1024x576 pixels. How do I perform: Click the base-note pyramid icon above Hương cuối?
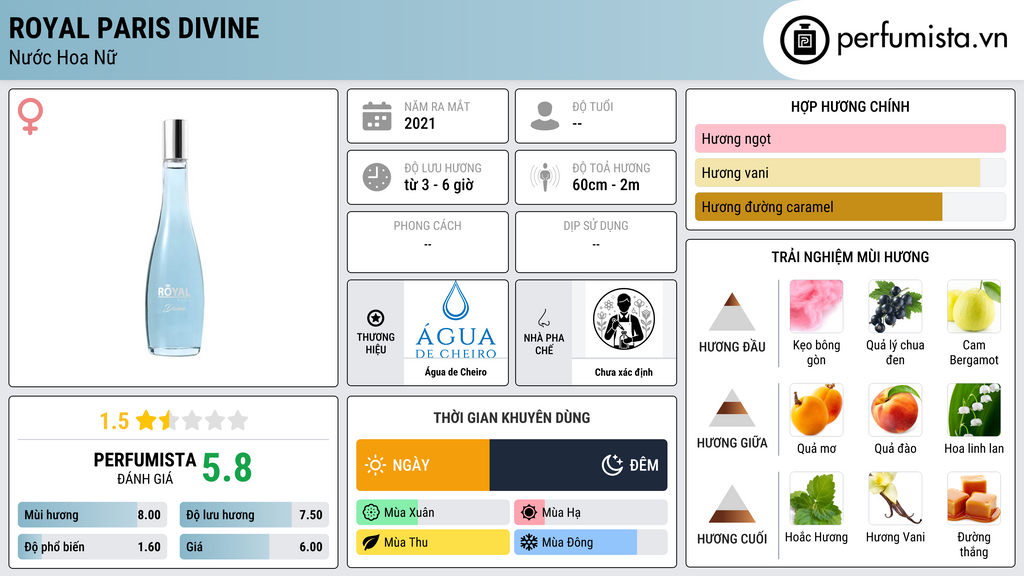pyautogui.click(x=732, y=504)
